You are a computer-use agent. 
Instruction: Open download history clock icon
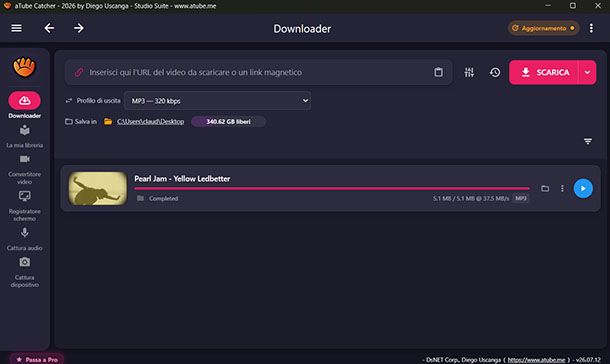point(495,72)
